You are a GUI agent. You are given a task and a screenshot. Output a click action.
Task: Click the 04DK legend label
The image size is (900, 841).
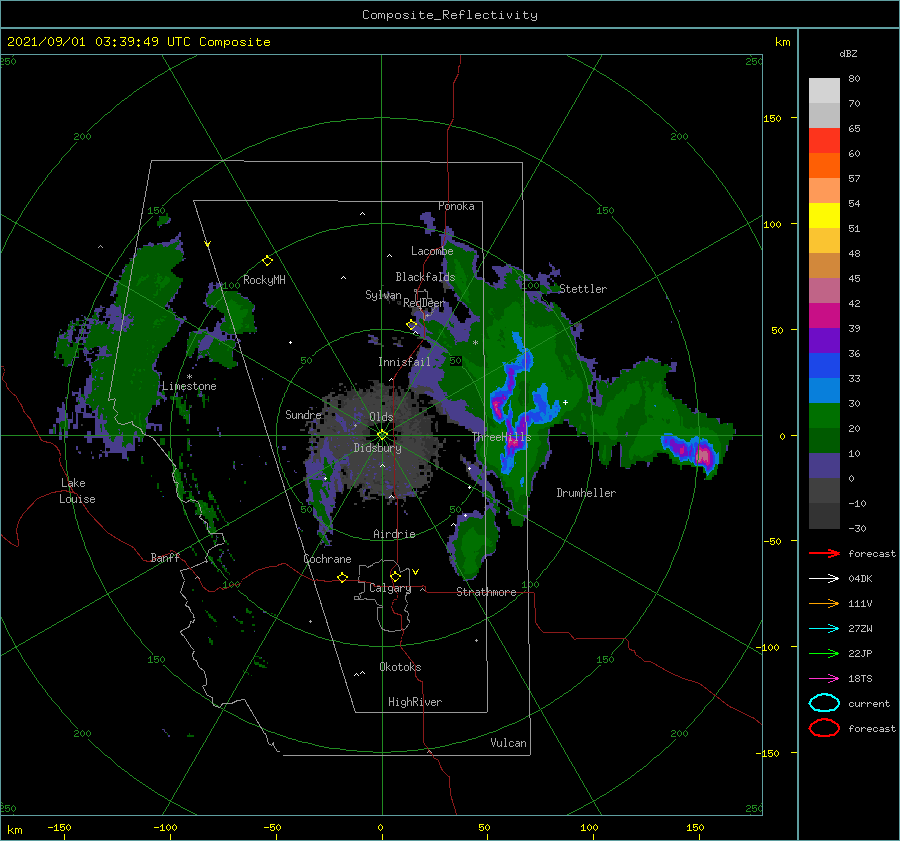pos(860,579)
